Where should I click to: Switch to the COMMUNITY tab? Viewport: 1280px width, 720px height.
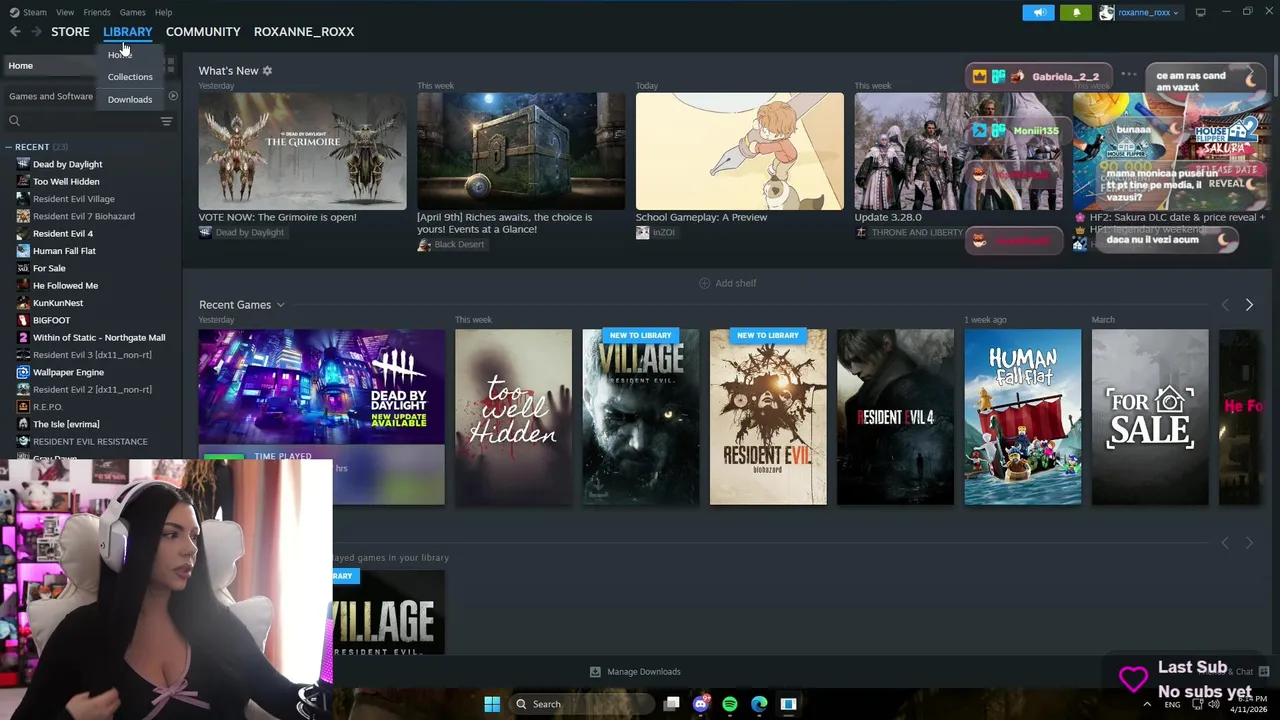click(203, 32)
